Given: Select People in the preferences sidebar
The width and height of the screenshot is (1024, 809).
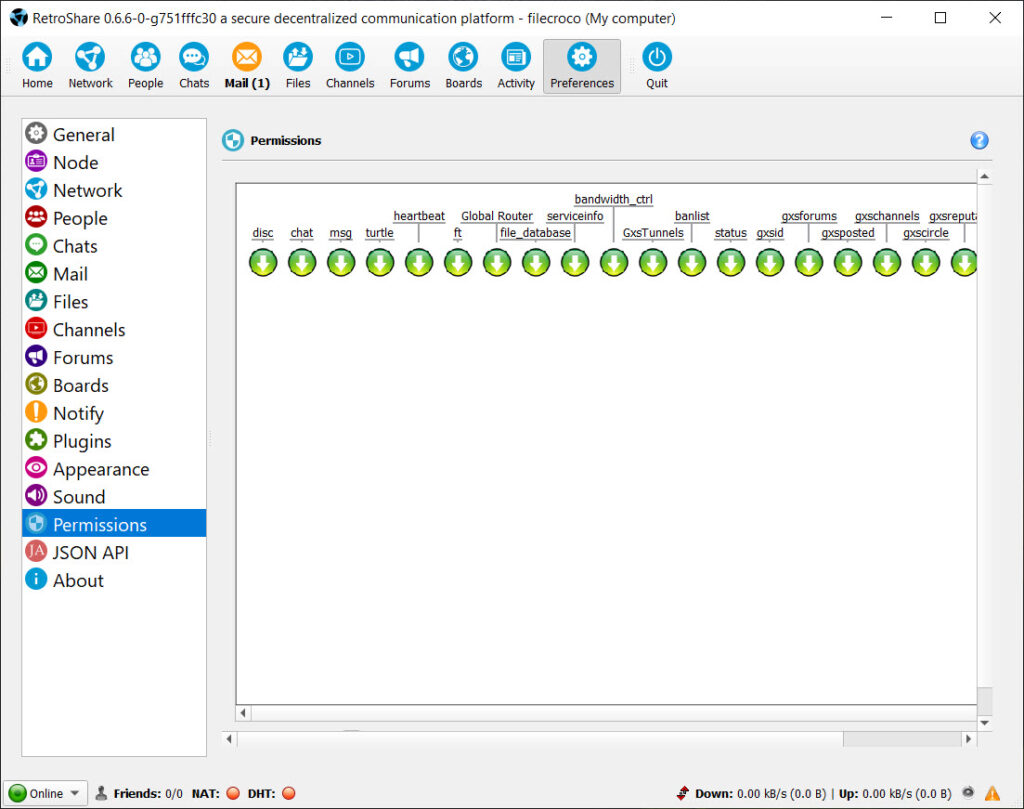Looking at the screenshot, I should click(x=114, y=218).
